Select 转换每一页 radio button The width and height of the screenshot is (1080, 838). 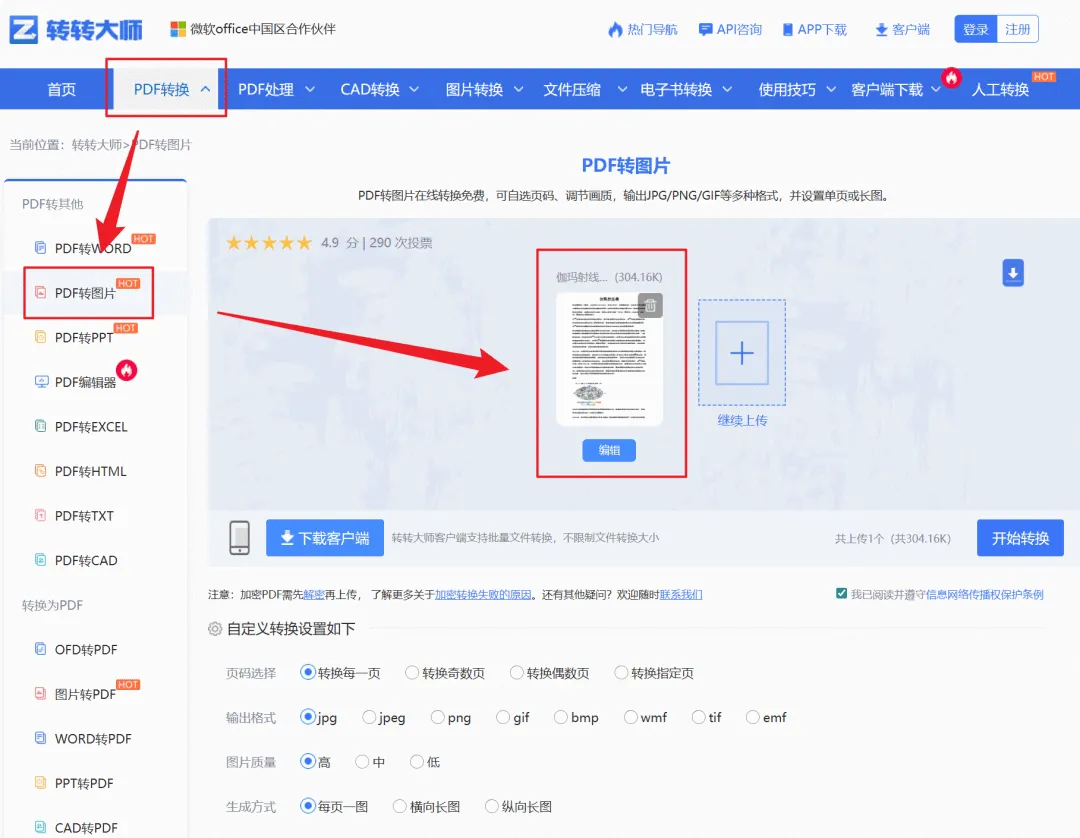tap(307, 672)
